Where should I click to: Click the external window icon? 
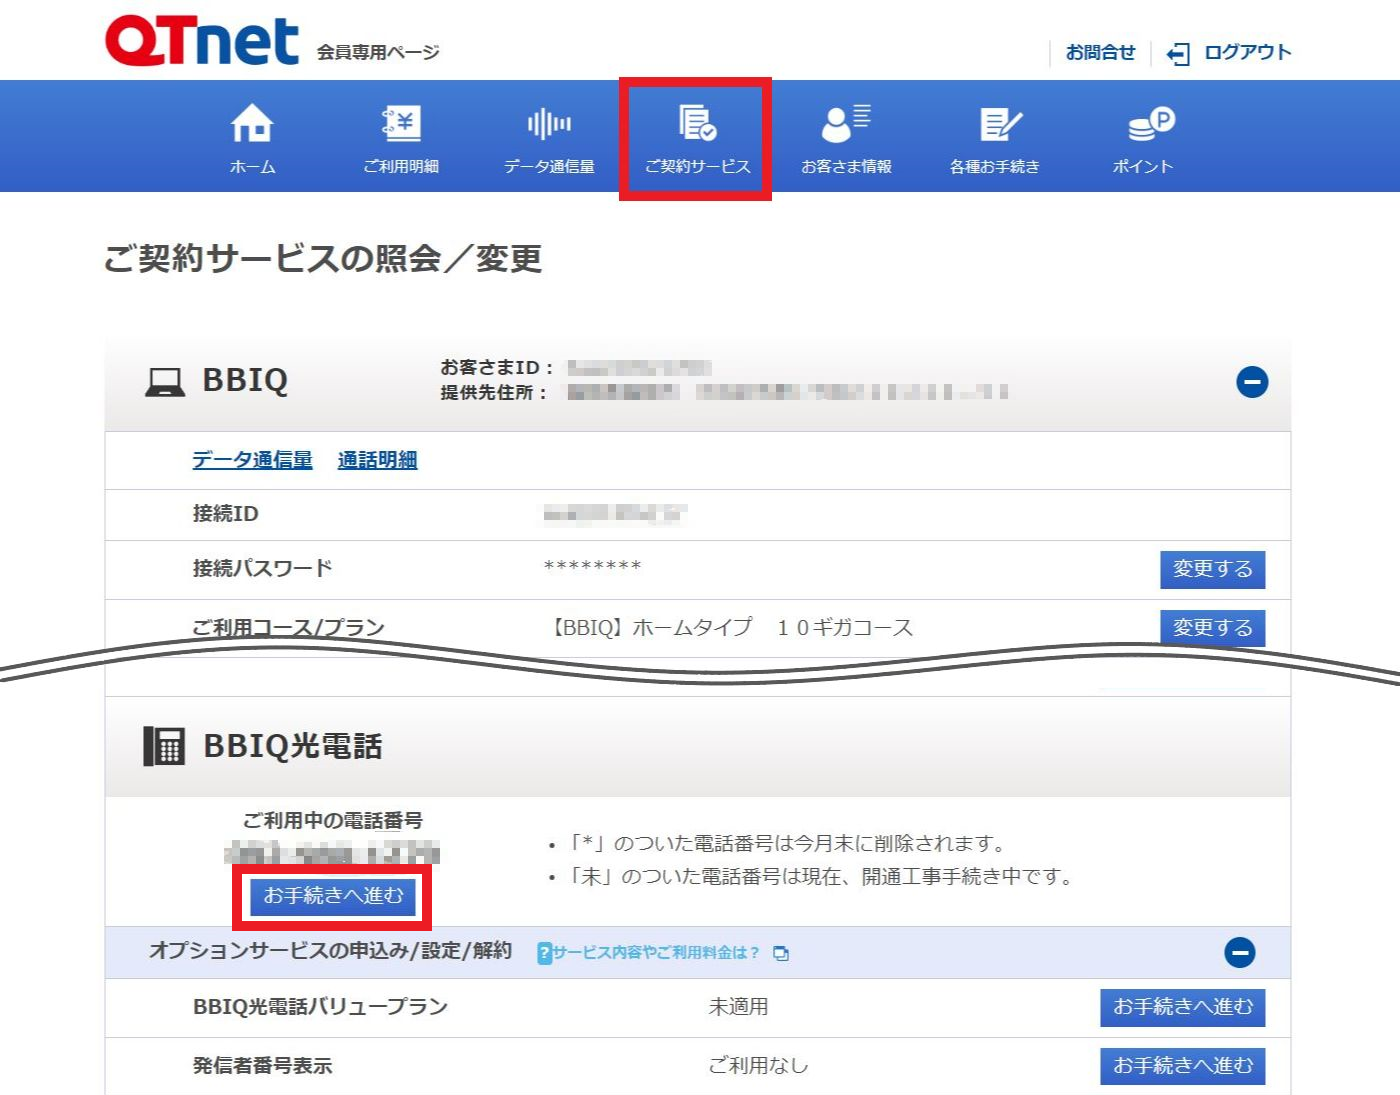click(x=781, y=954)
